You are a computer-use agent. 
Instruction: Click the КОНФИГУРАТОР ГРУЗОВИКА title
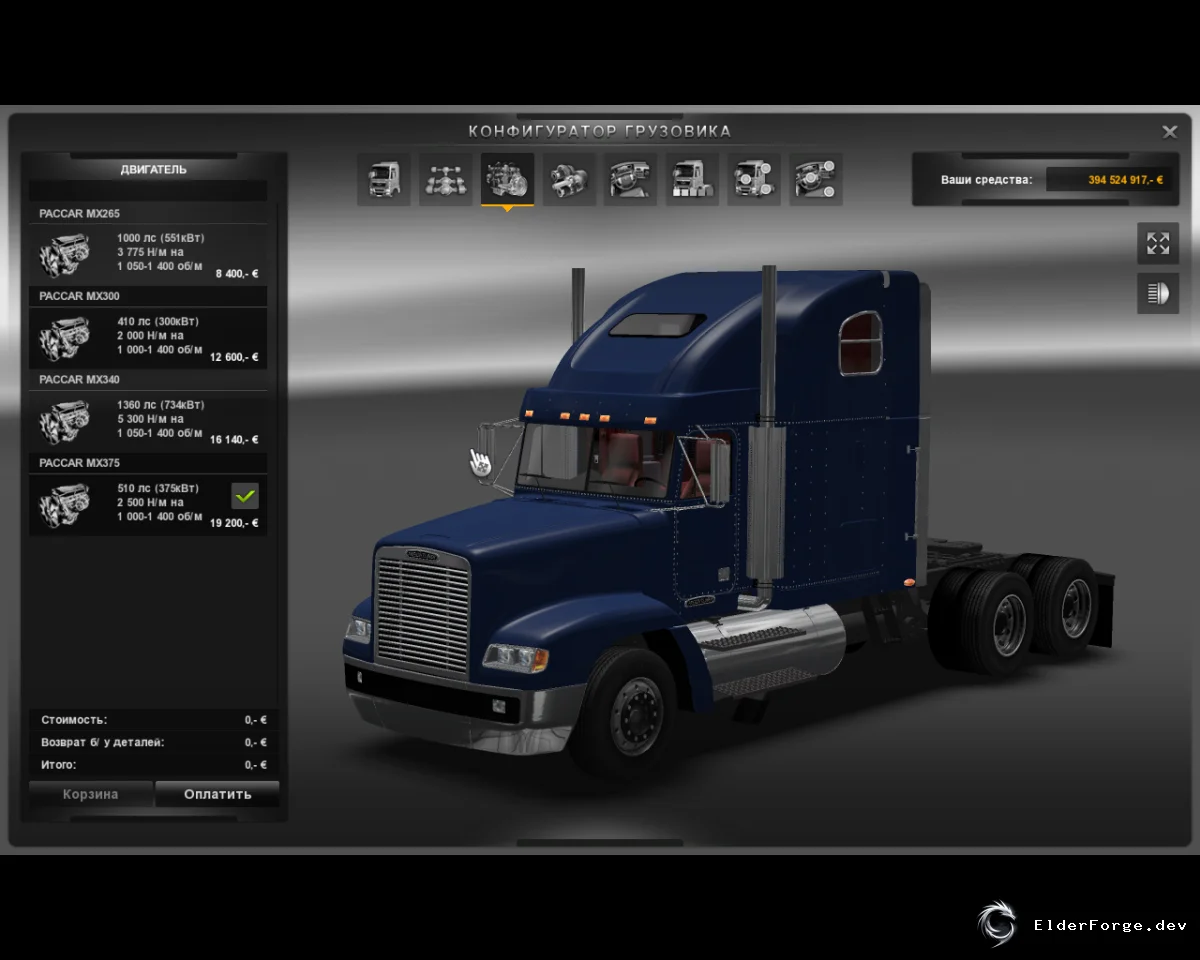pos(600,131)
